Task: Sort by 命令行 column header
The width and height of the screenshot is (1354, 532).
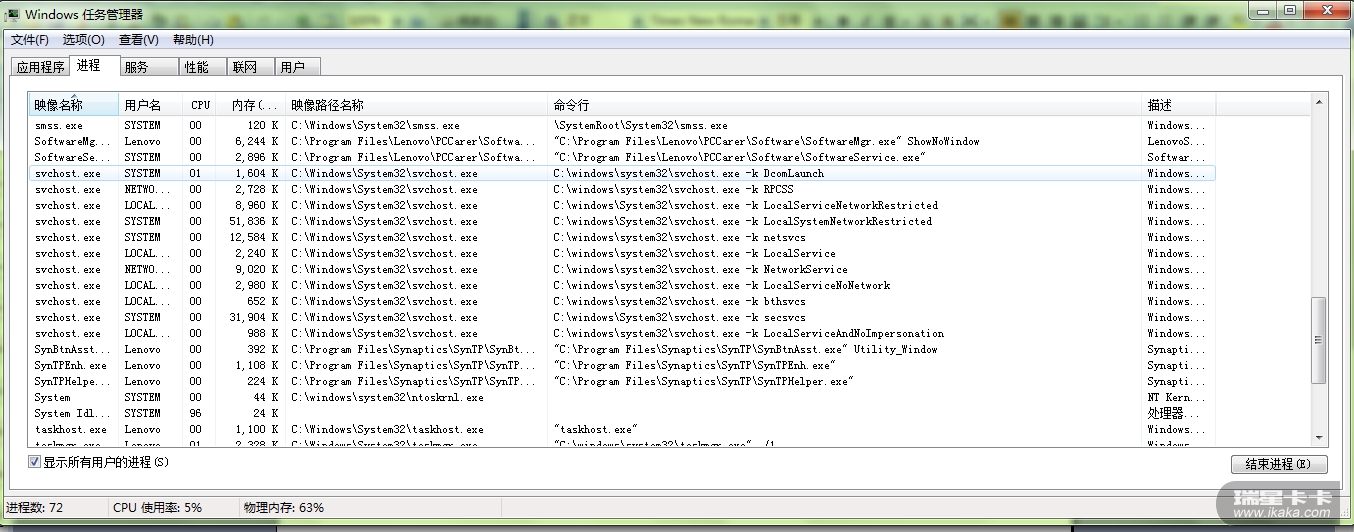Action: pyautogui.click(x=845, y=105)
